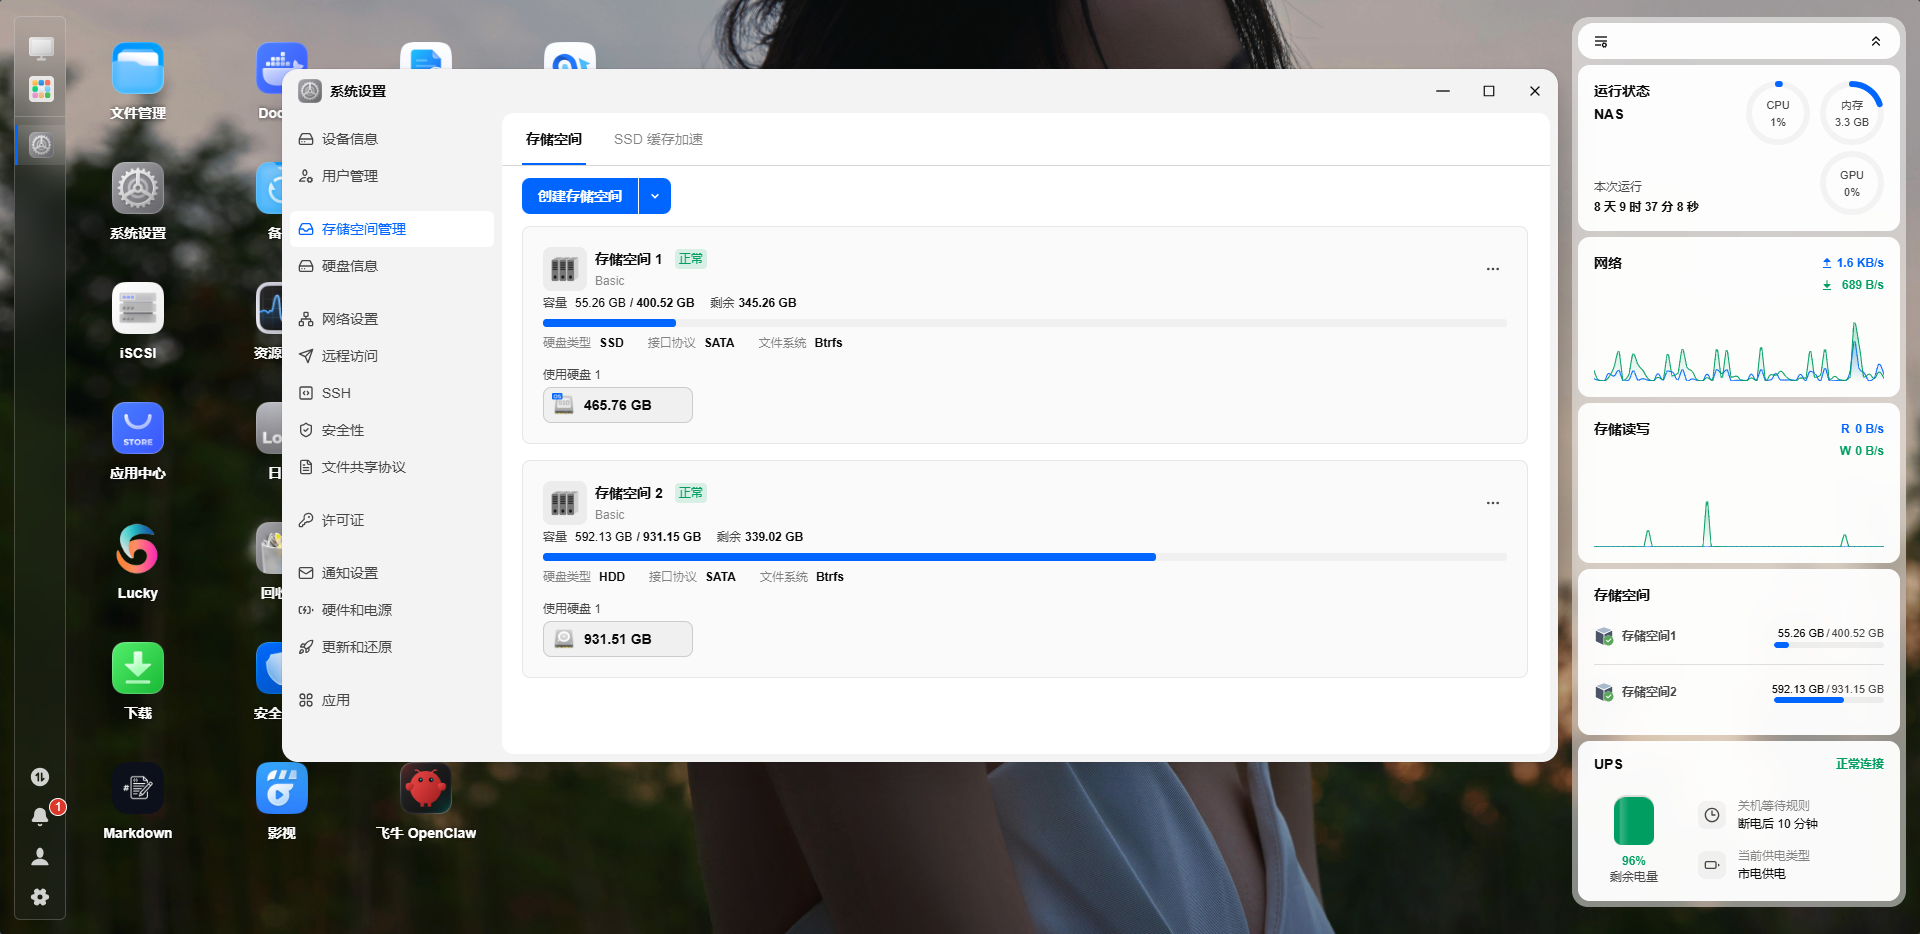Click the transfer task icon in dock

[x=40, y=777]
